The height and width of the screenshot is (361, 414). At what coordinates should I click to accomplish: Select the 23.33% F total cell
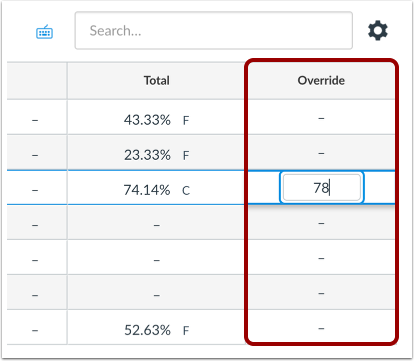(156, 152)
